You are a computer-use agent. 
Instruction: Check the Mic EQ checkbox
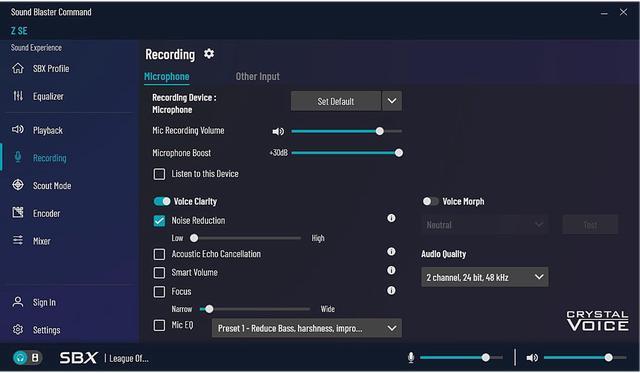tap(159, 325)
